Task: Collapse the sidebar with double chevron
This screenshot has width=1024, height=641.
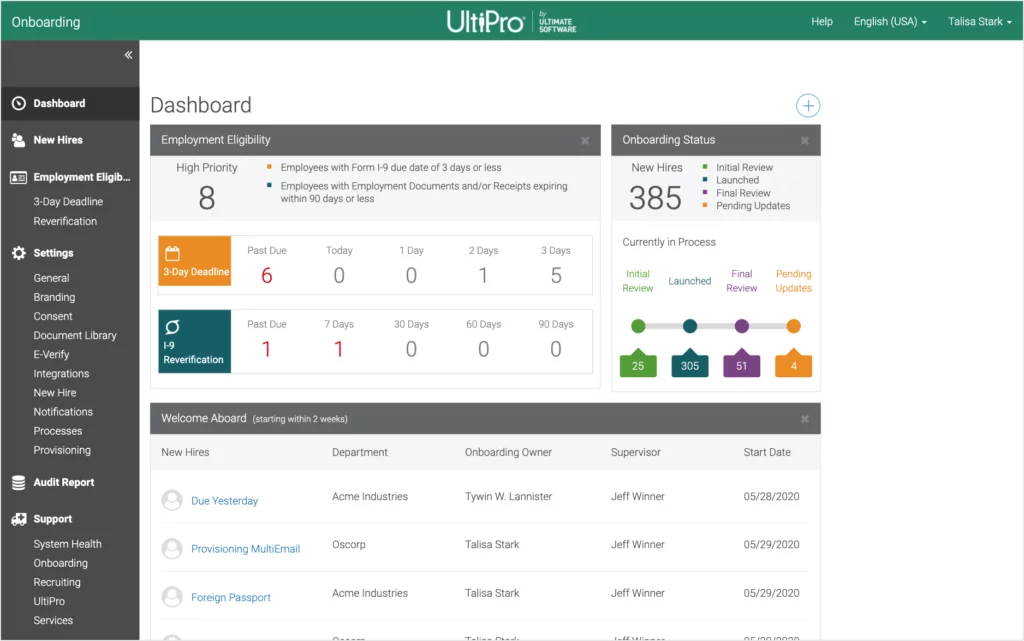Action: (128, 55)
